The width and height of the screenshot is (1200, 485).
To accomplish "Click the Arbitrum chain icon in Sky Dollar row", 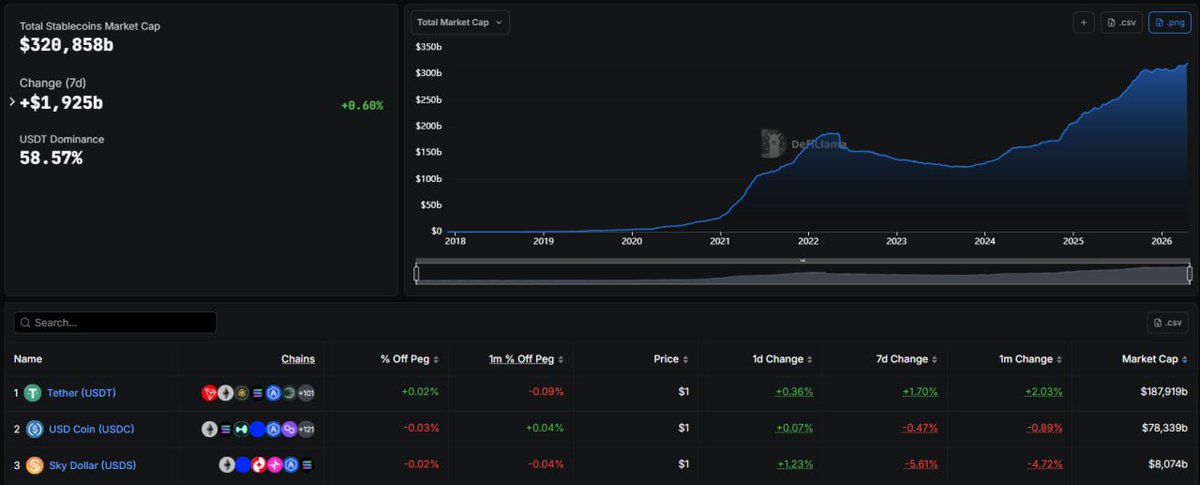I will (x=291, y=465).
